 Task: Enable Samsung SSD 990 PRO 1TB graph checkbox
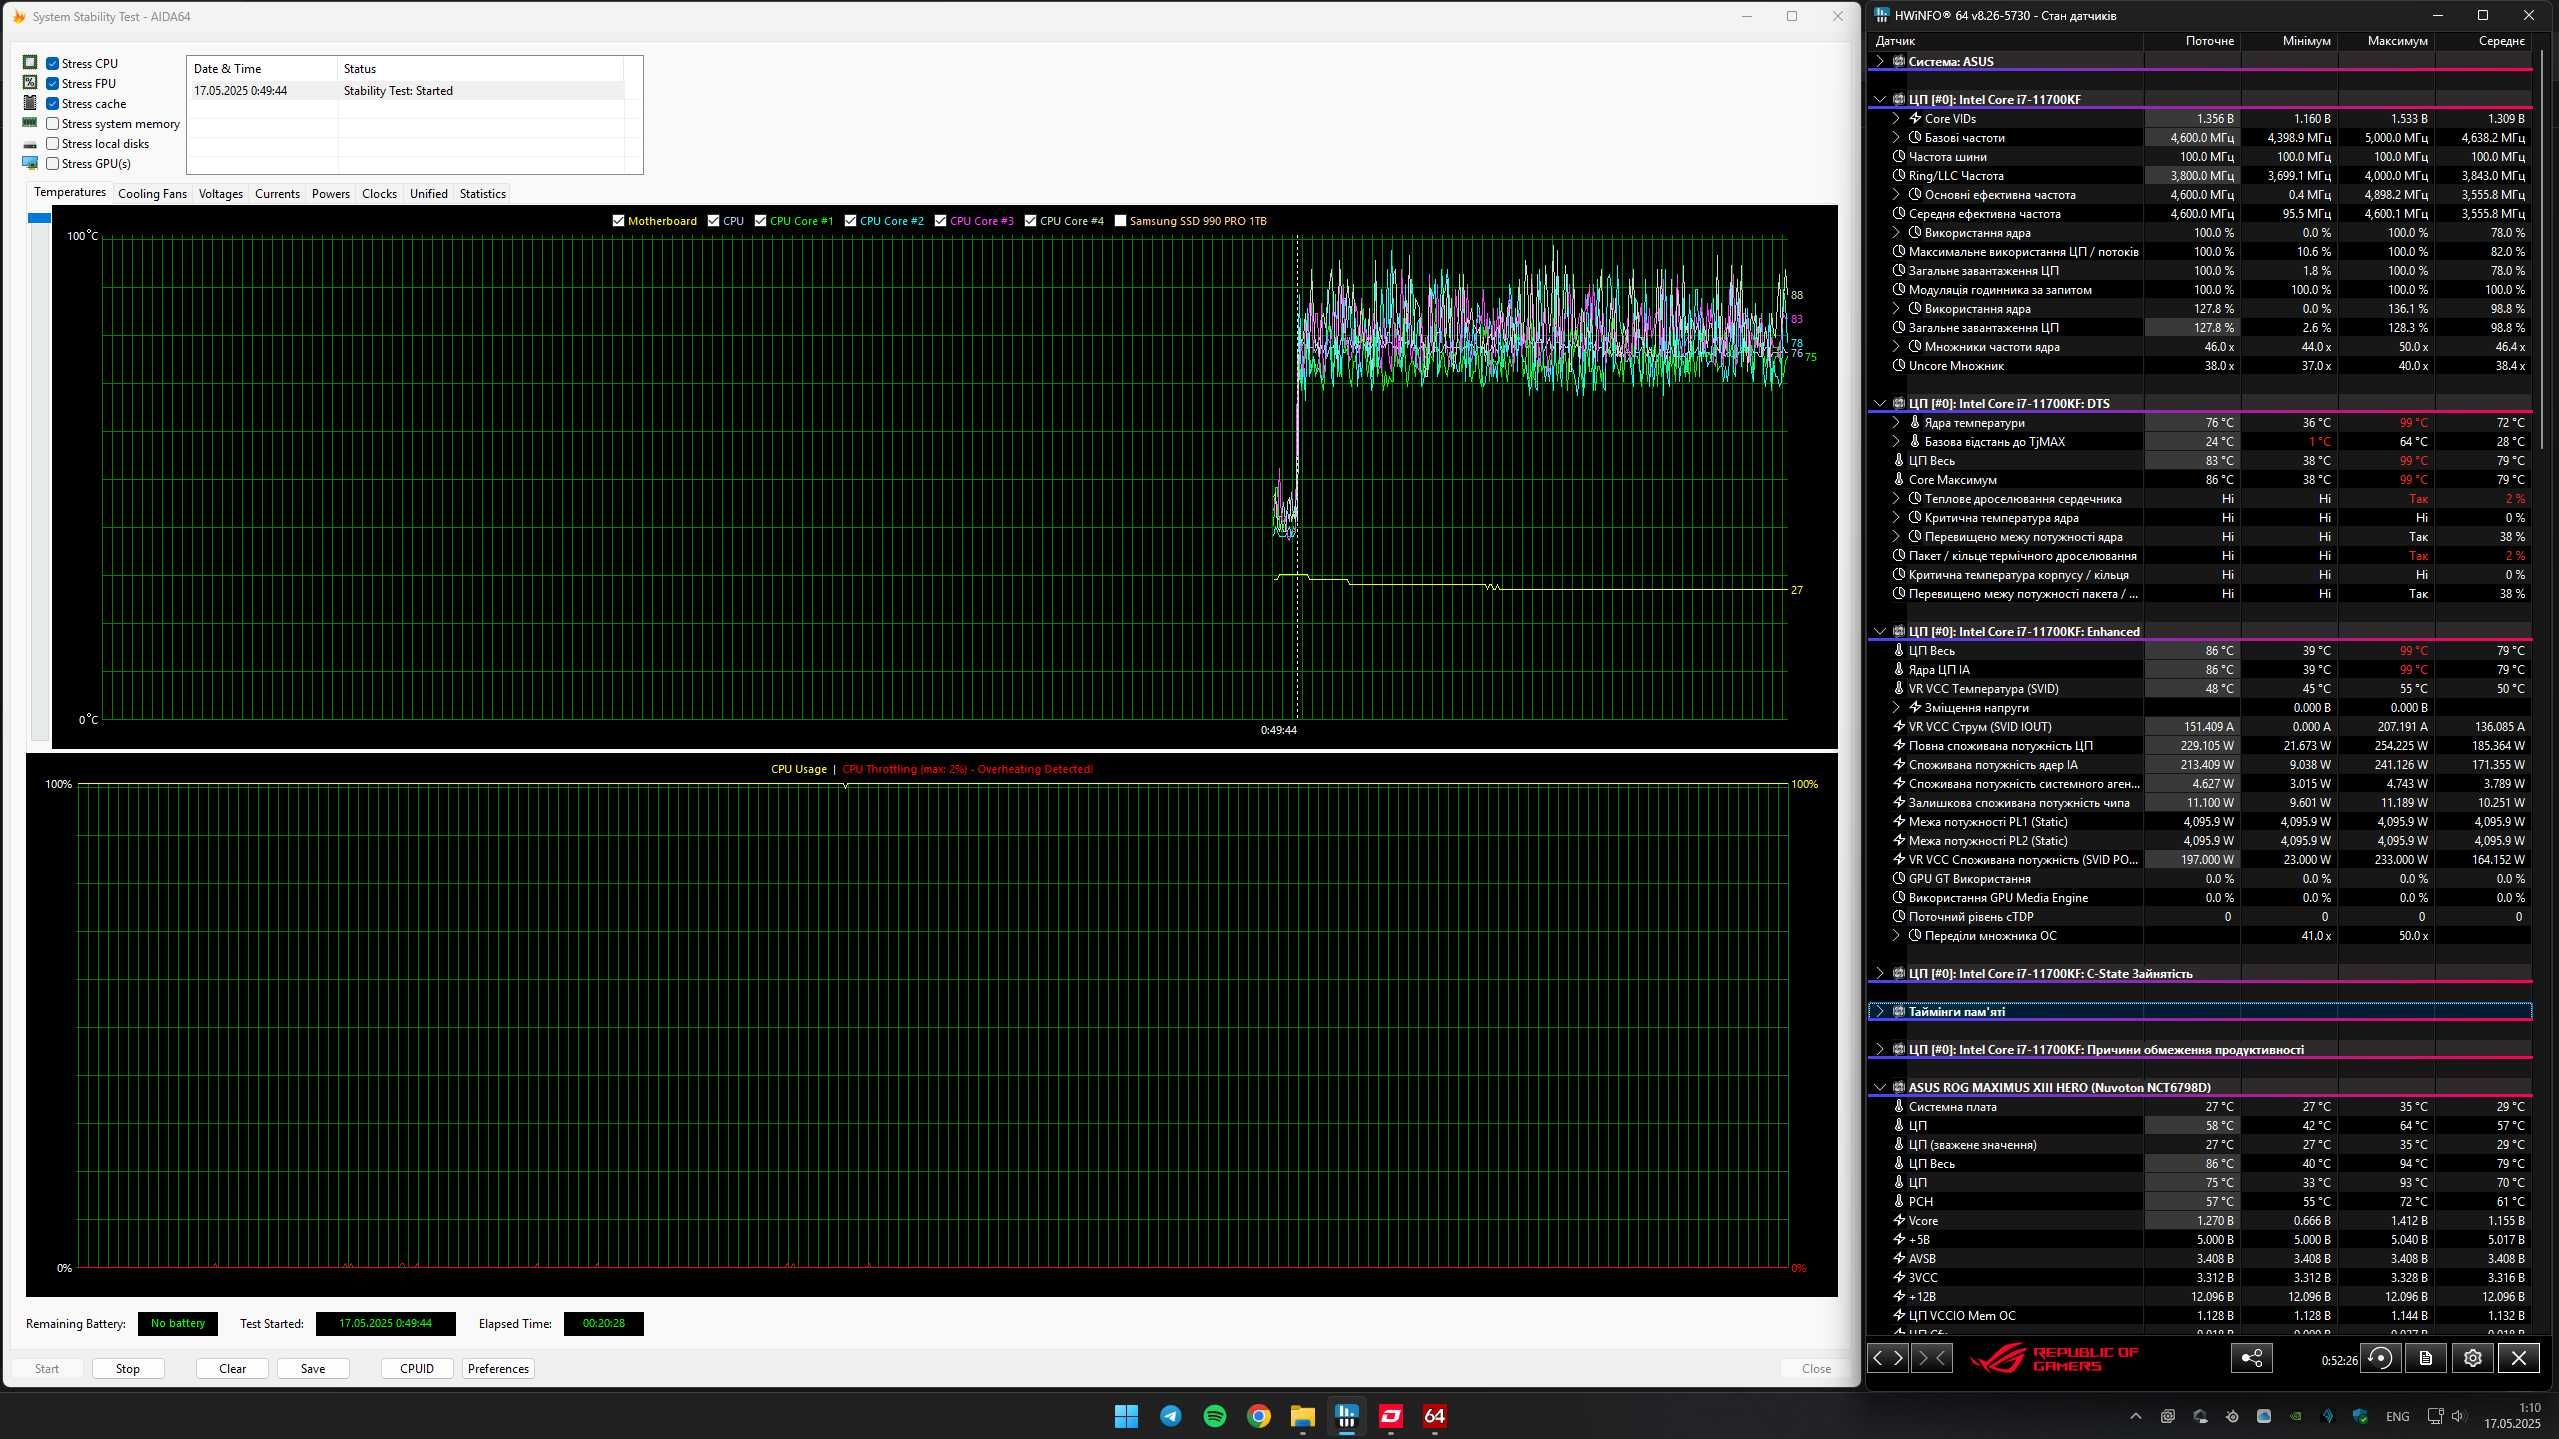tap(1120, 221)
